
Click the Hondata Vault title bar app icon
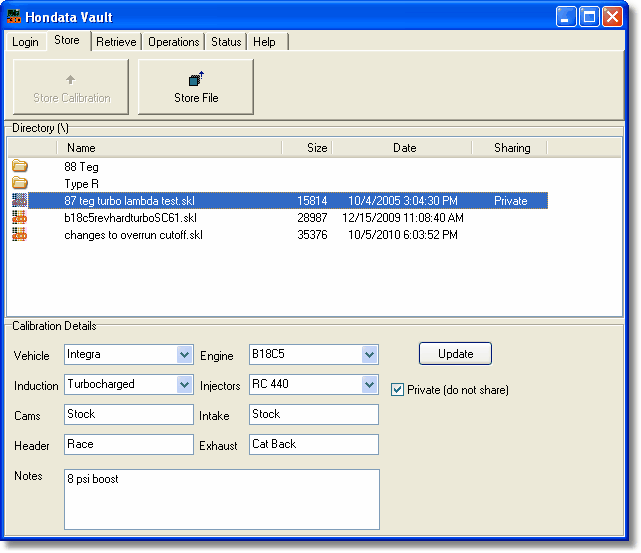13,16
